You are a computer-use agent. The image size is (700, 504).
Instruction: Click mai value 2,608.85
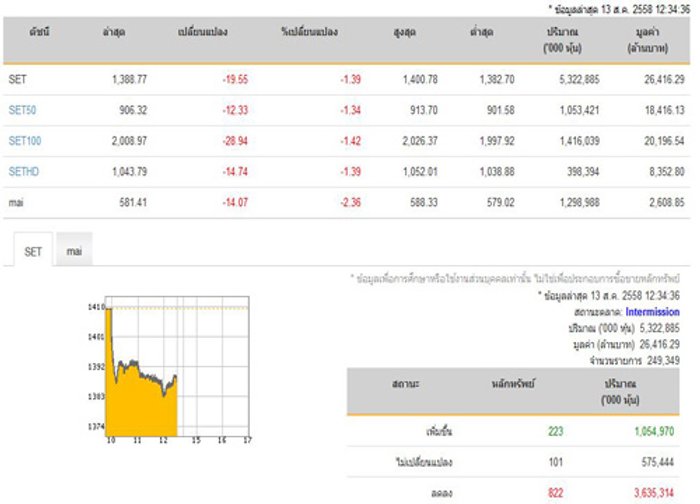pos(667,202)
